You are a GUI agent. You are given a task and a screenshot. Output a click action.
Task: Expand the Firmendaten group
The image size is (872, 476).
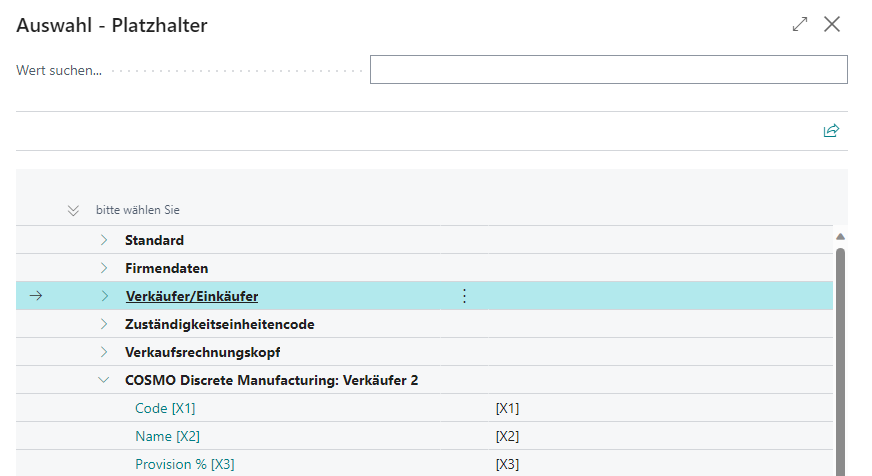click(104, 268)
